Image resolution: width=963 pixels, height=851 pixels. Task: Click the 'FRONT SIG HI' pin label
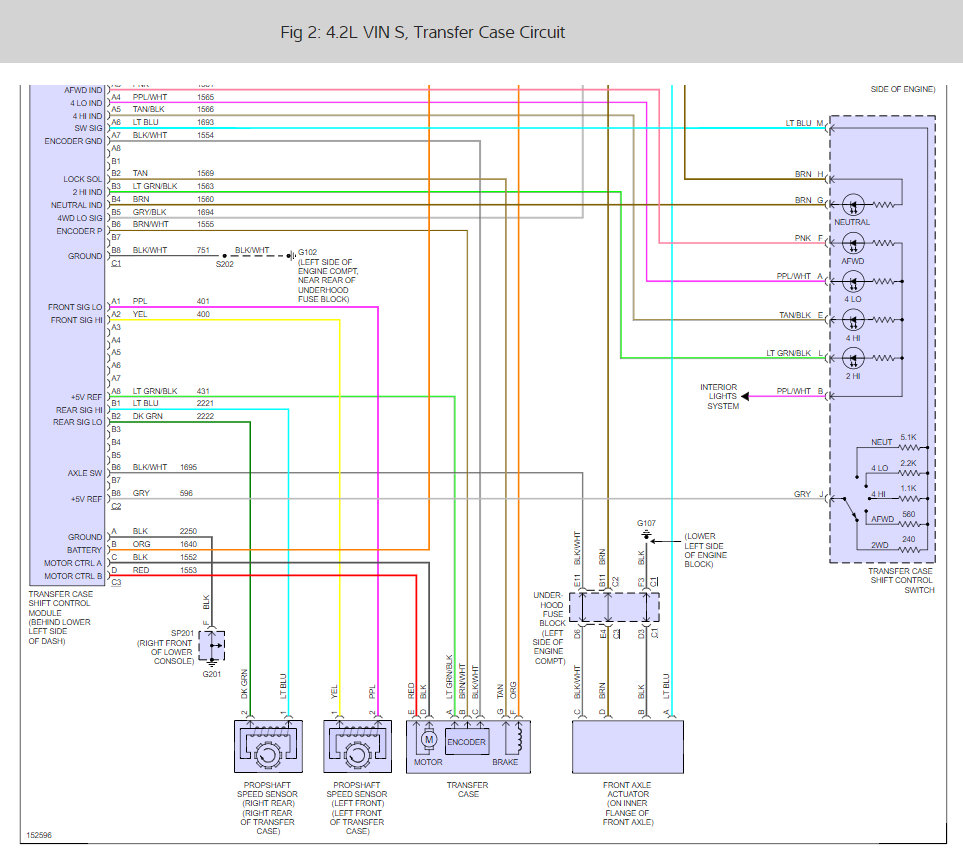pyautogui.click(x=77, y=320)
